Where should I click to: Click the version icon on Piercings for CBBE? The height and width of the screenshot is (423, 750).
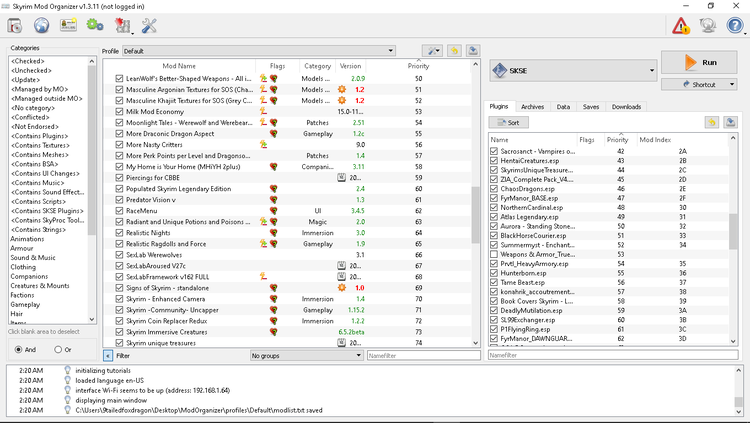(342, 178)
